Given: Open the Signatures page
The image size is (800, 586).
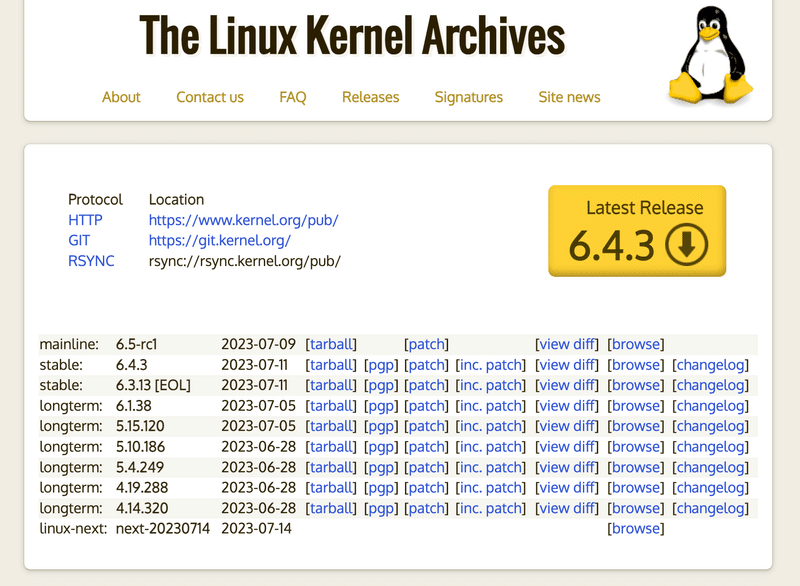Looking at the screenshot, I should click(468, 97).
